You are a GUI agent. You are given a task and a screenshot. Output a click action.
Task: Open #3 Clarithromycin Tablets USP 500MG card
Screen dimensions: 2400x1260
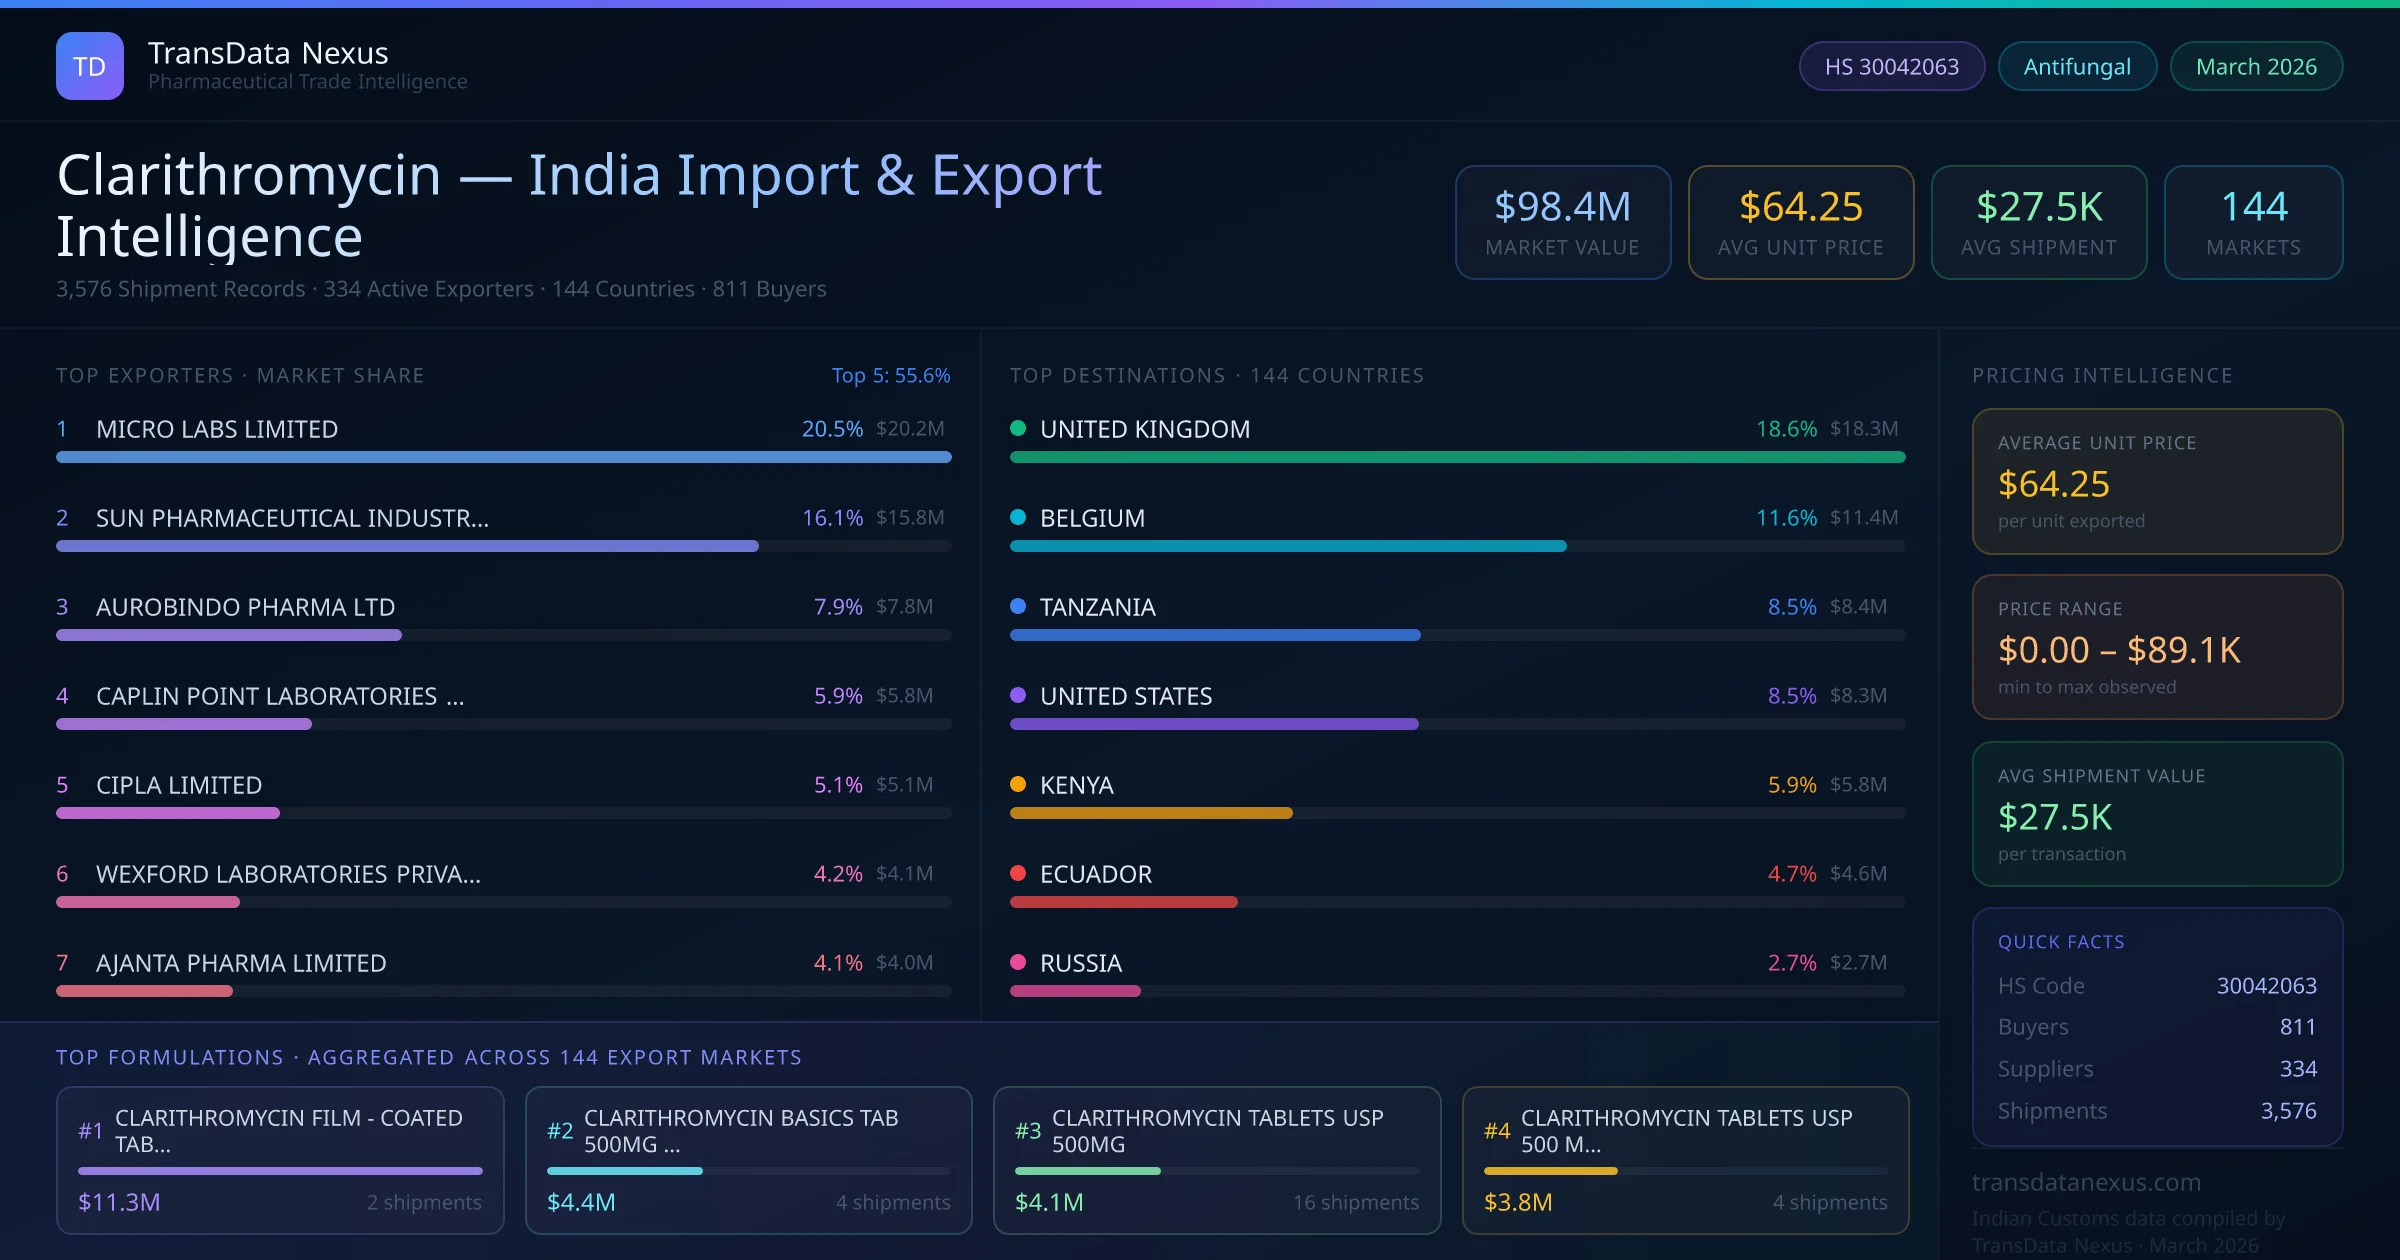pos(1216,1160)
